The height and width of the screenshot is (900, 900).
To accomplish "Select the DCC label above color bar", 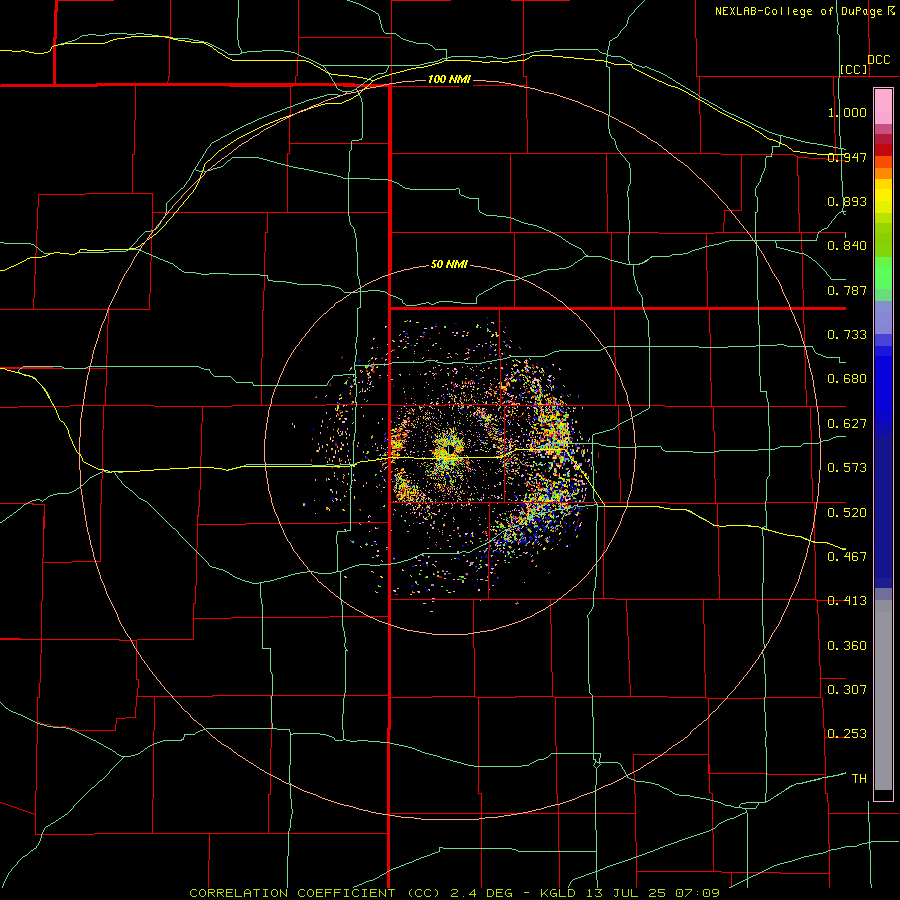I will [878, 60].
